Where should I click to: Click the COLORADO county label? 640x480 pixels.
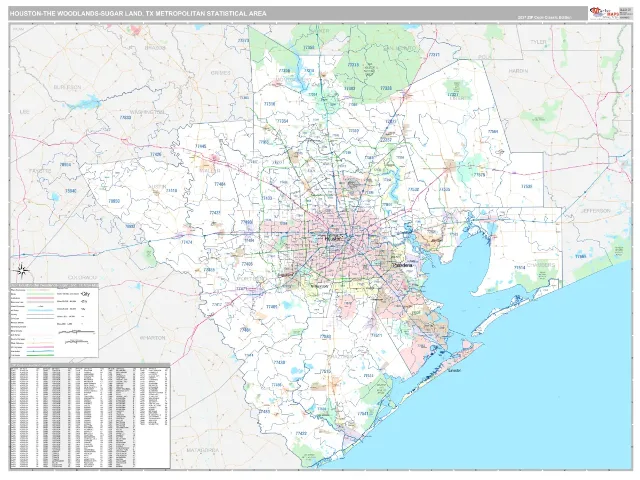click(x=83, y=277)
